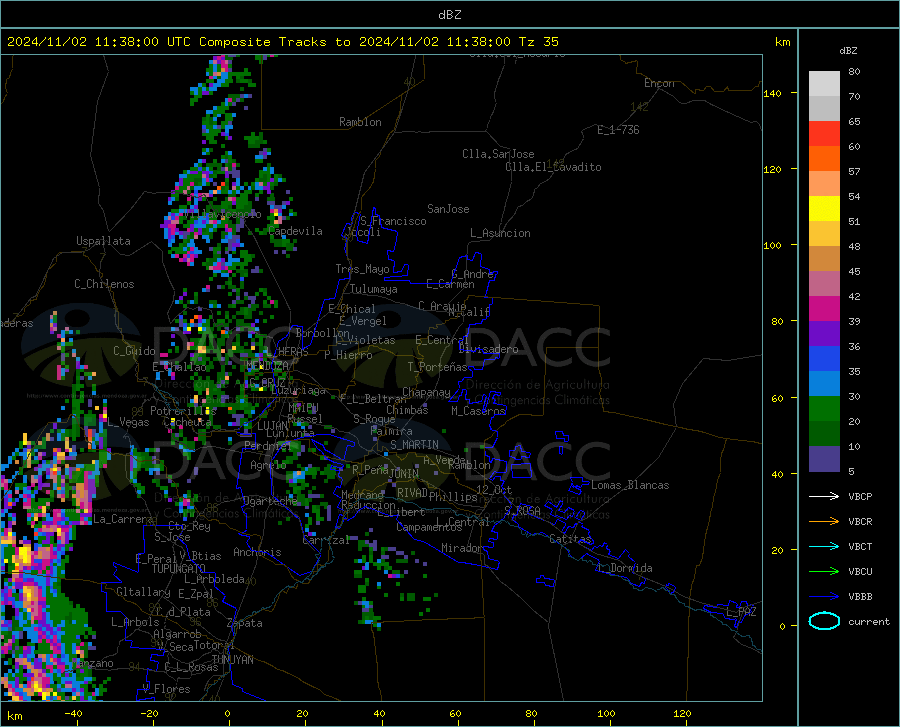
Task: Click the cyan 'current' ellipse legend icon
Action: 824,621
